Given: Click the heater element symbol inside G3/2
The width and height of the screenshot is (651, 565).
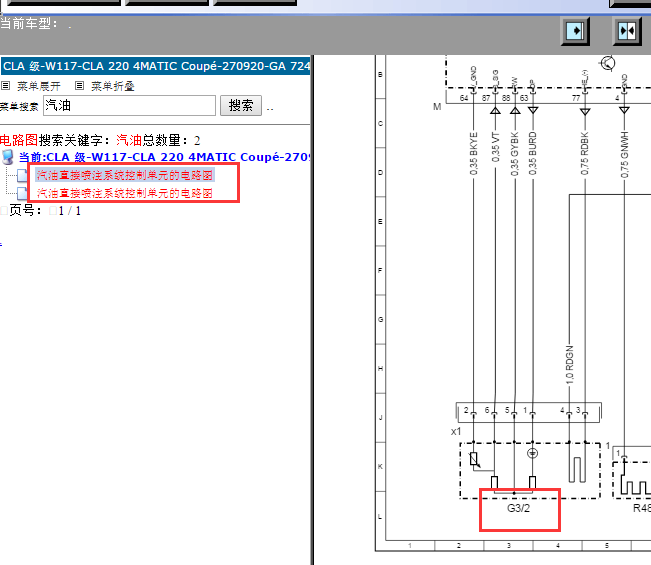Looking at the screenshot, I should (x=577, y=470).
